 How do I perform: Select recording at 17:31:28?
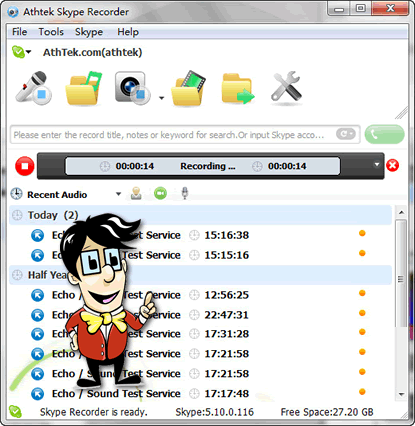point(200,334)
